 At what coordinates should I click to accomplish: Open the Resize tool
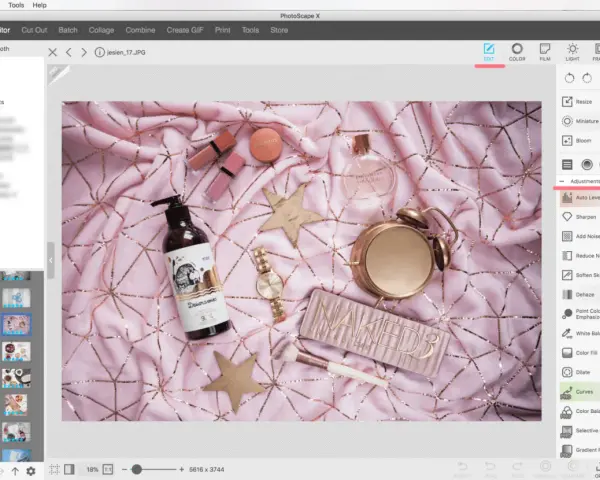(578, 102)
